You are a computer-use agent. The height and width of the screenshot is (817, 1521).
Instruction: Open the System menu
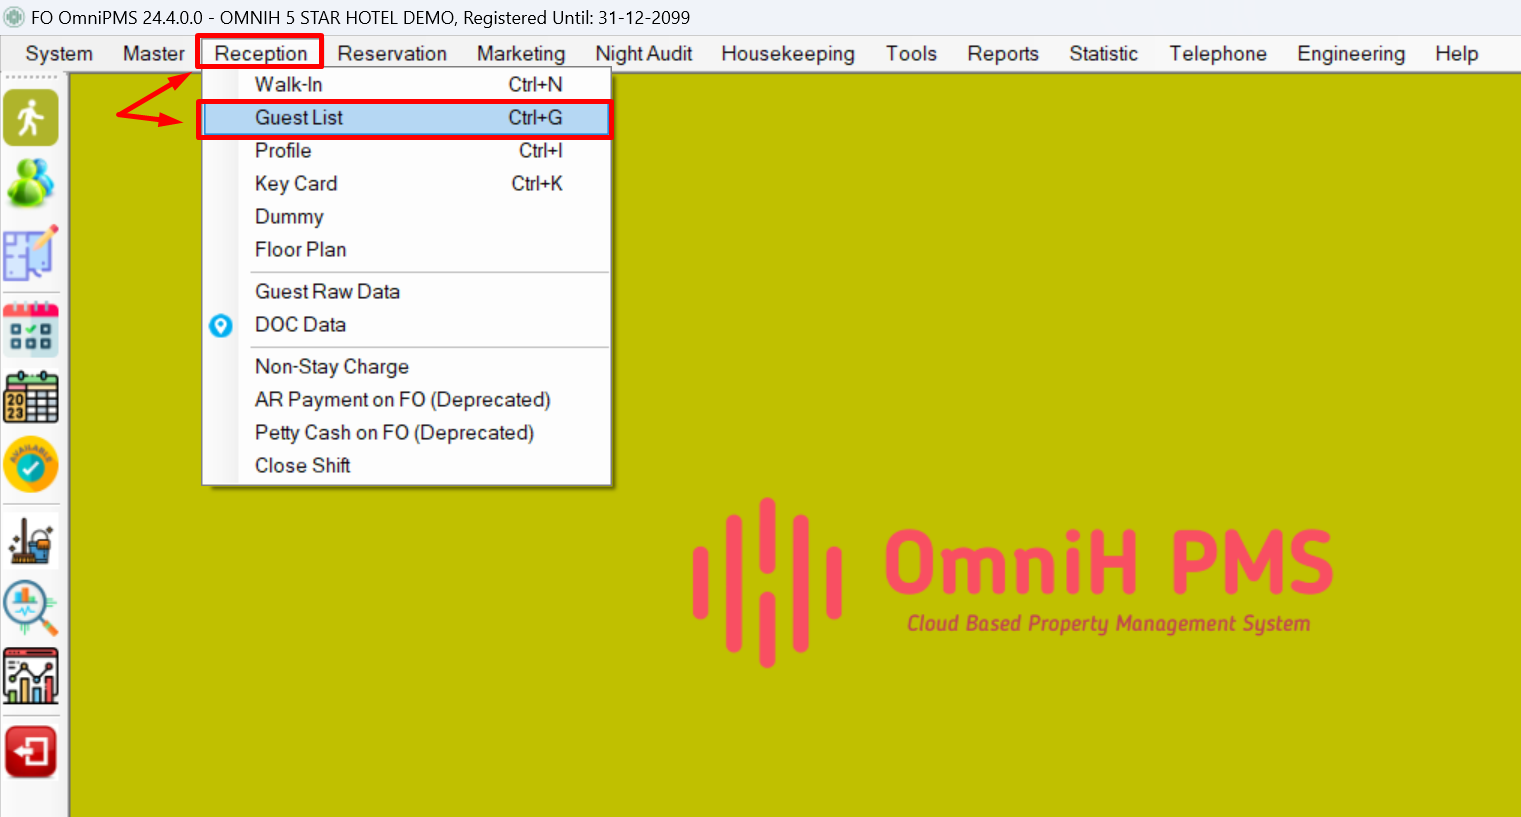(x=59, y=54)
